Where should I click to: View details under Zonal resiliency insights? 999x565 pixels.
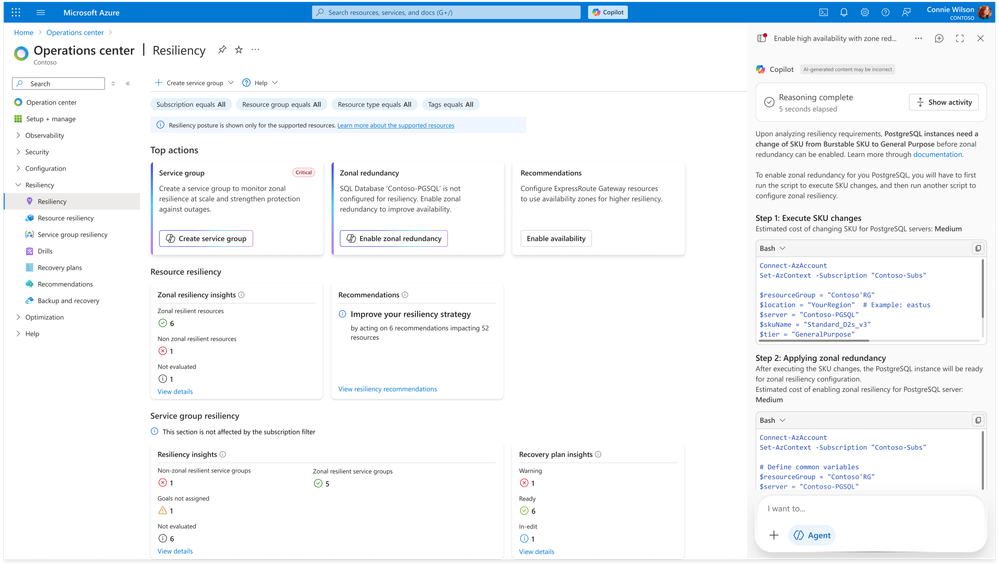coord(175,392)
